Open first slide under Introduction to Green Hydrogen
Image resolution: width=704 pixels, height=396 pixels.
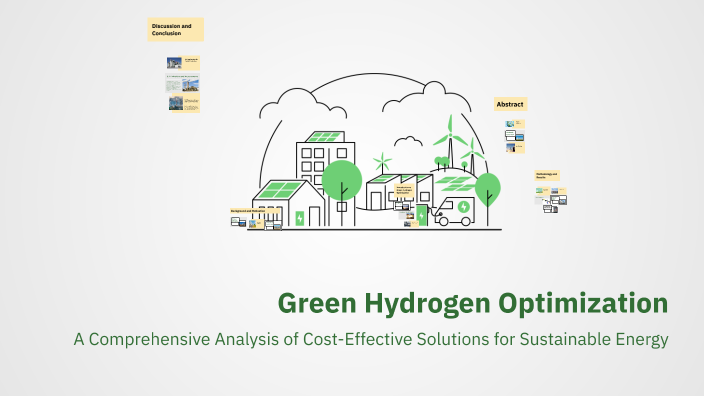402,206
